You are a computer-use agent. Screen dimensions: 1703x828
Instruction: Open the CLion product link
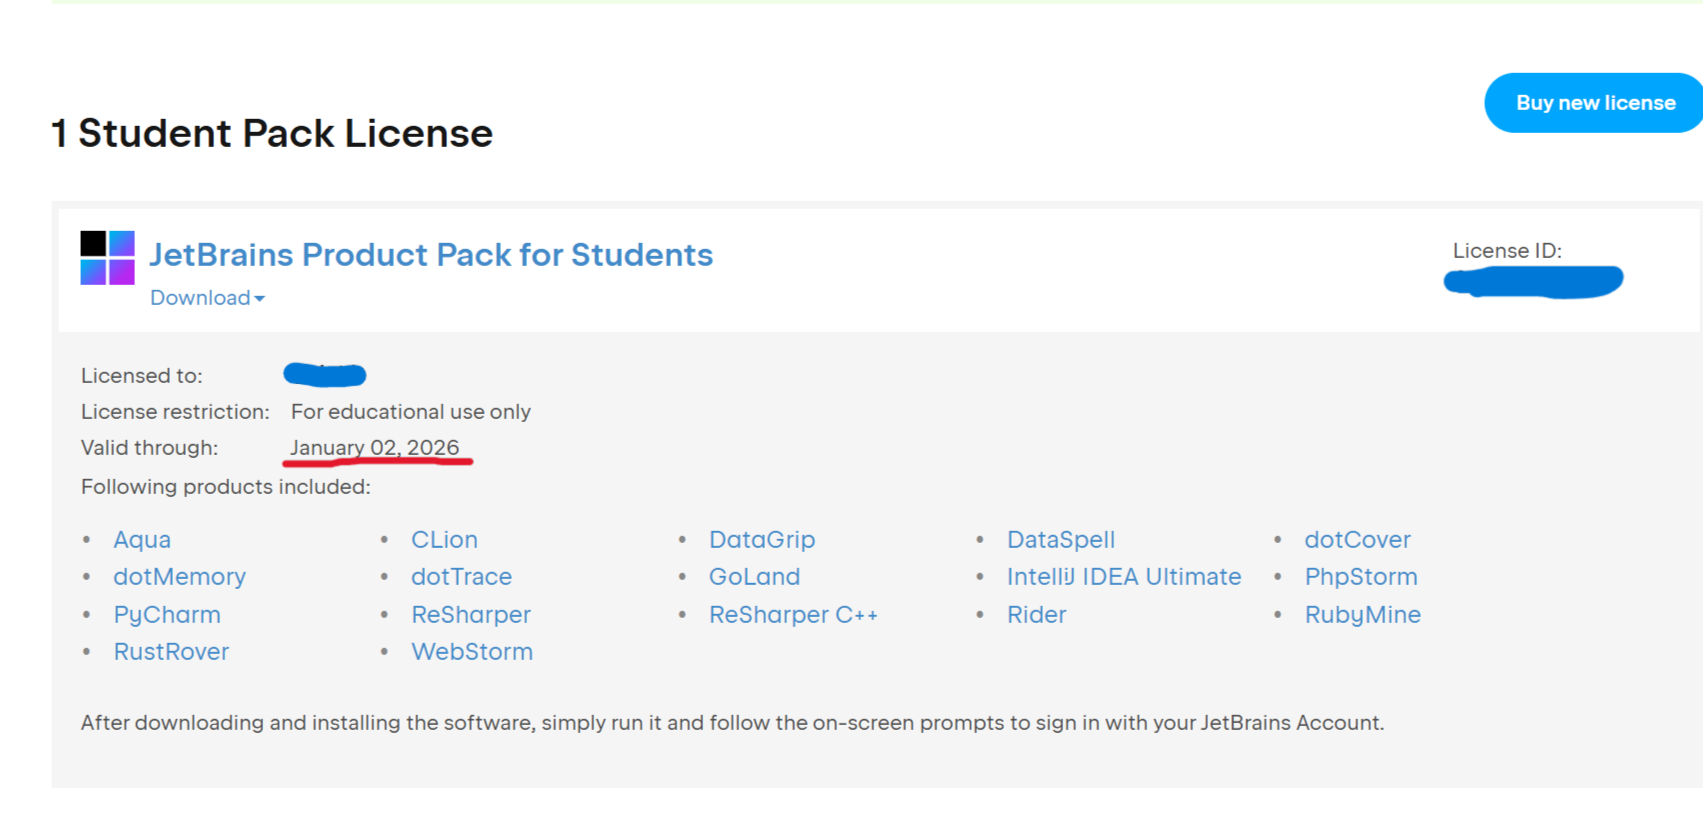pyautogui.click(x=444, y=540)
